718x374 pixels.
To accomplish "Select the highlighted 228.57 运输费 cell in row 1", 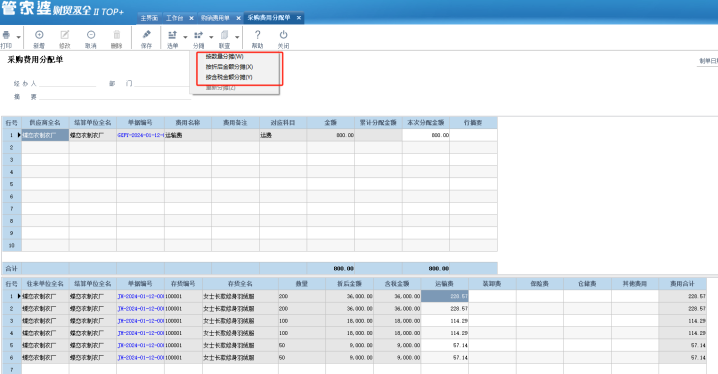I will [444, 296].
